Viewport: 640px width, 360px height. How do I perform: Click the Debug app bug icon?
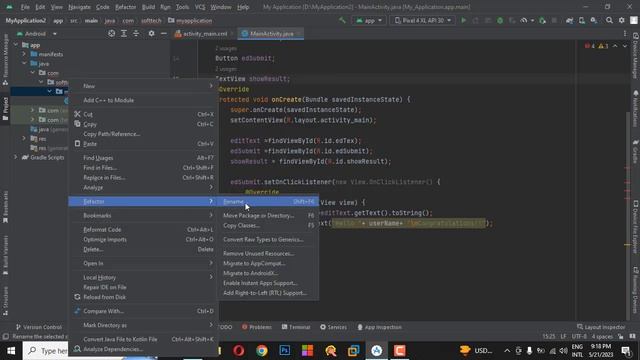coord(500,20)
